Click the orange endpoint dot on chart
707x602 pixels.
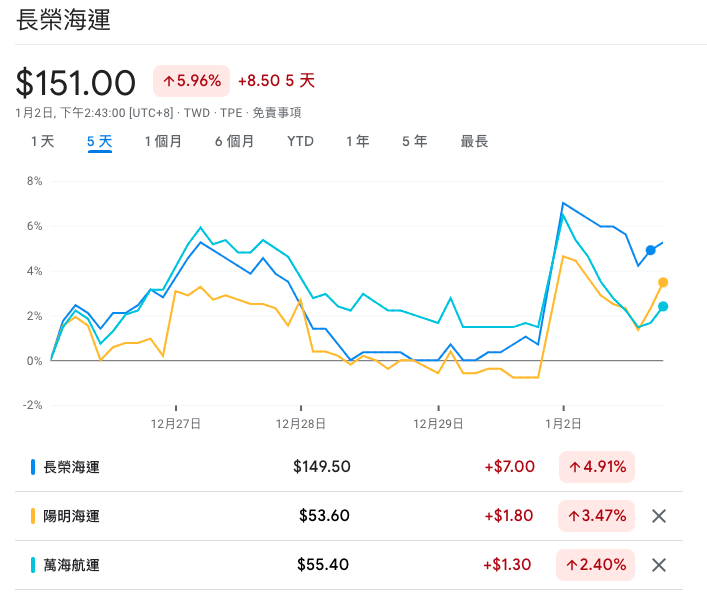tap(663, 282)
